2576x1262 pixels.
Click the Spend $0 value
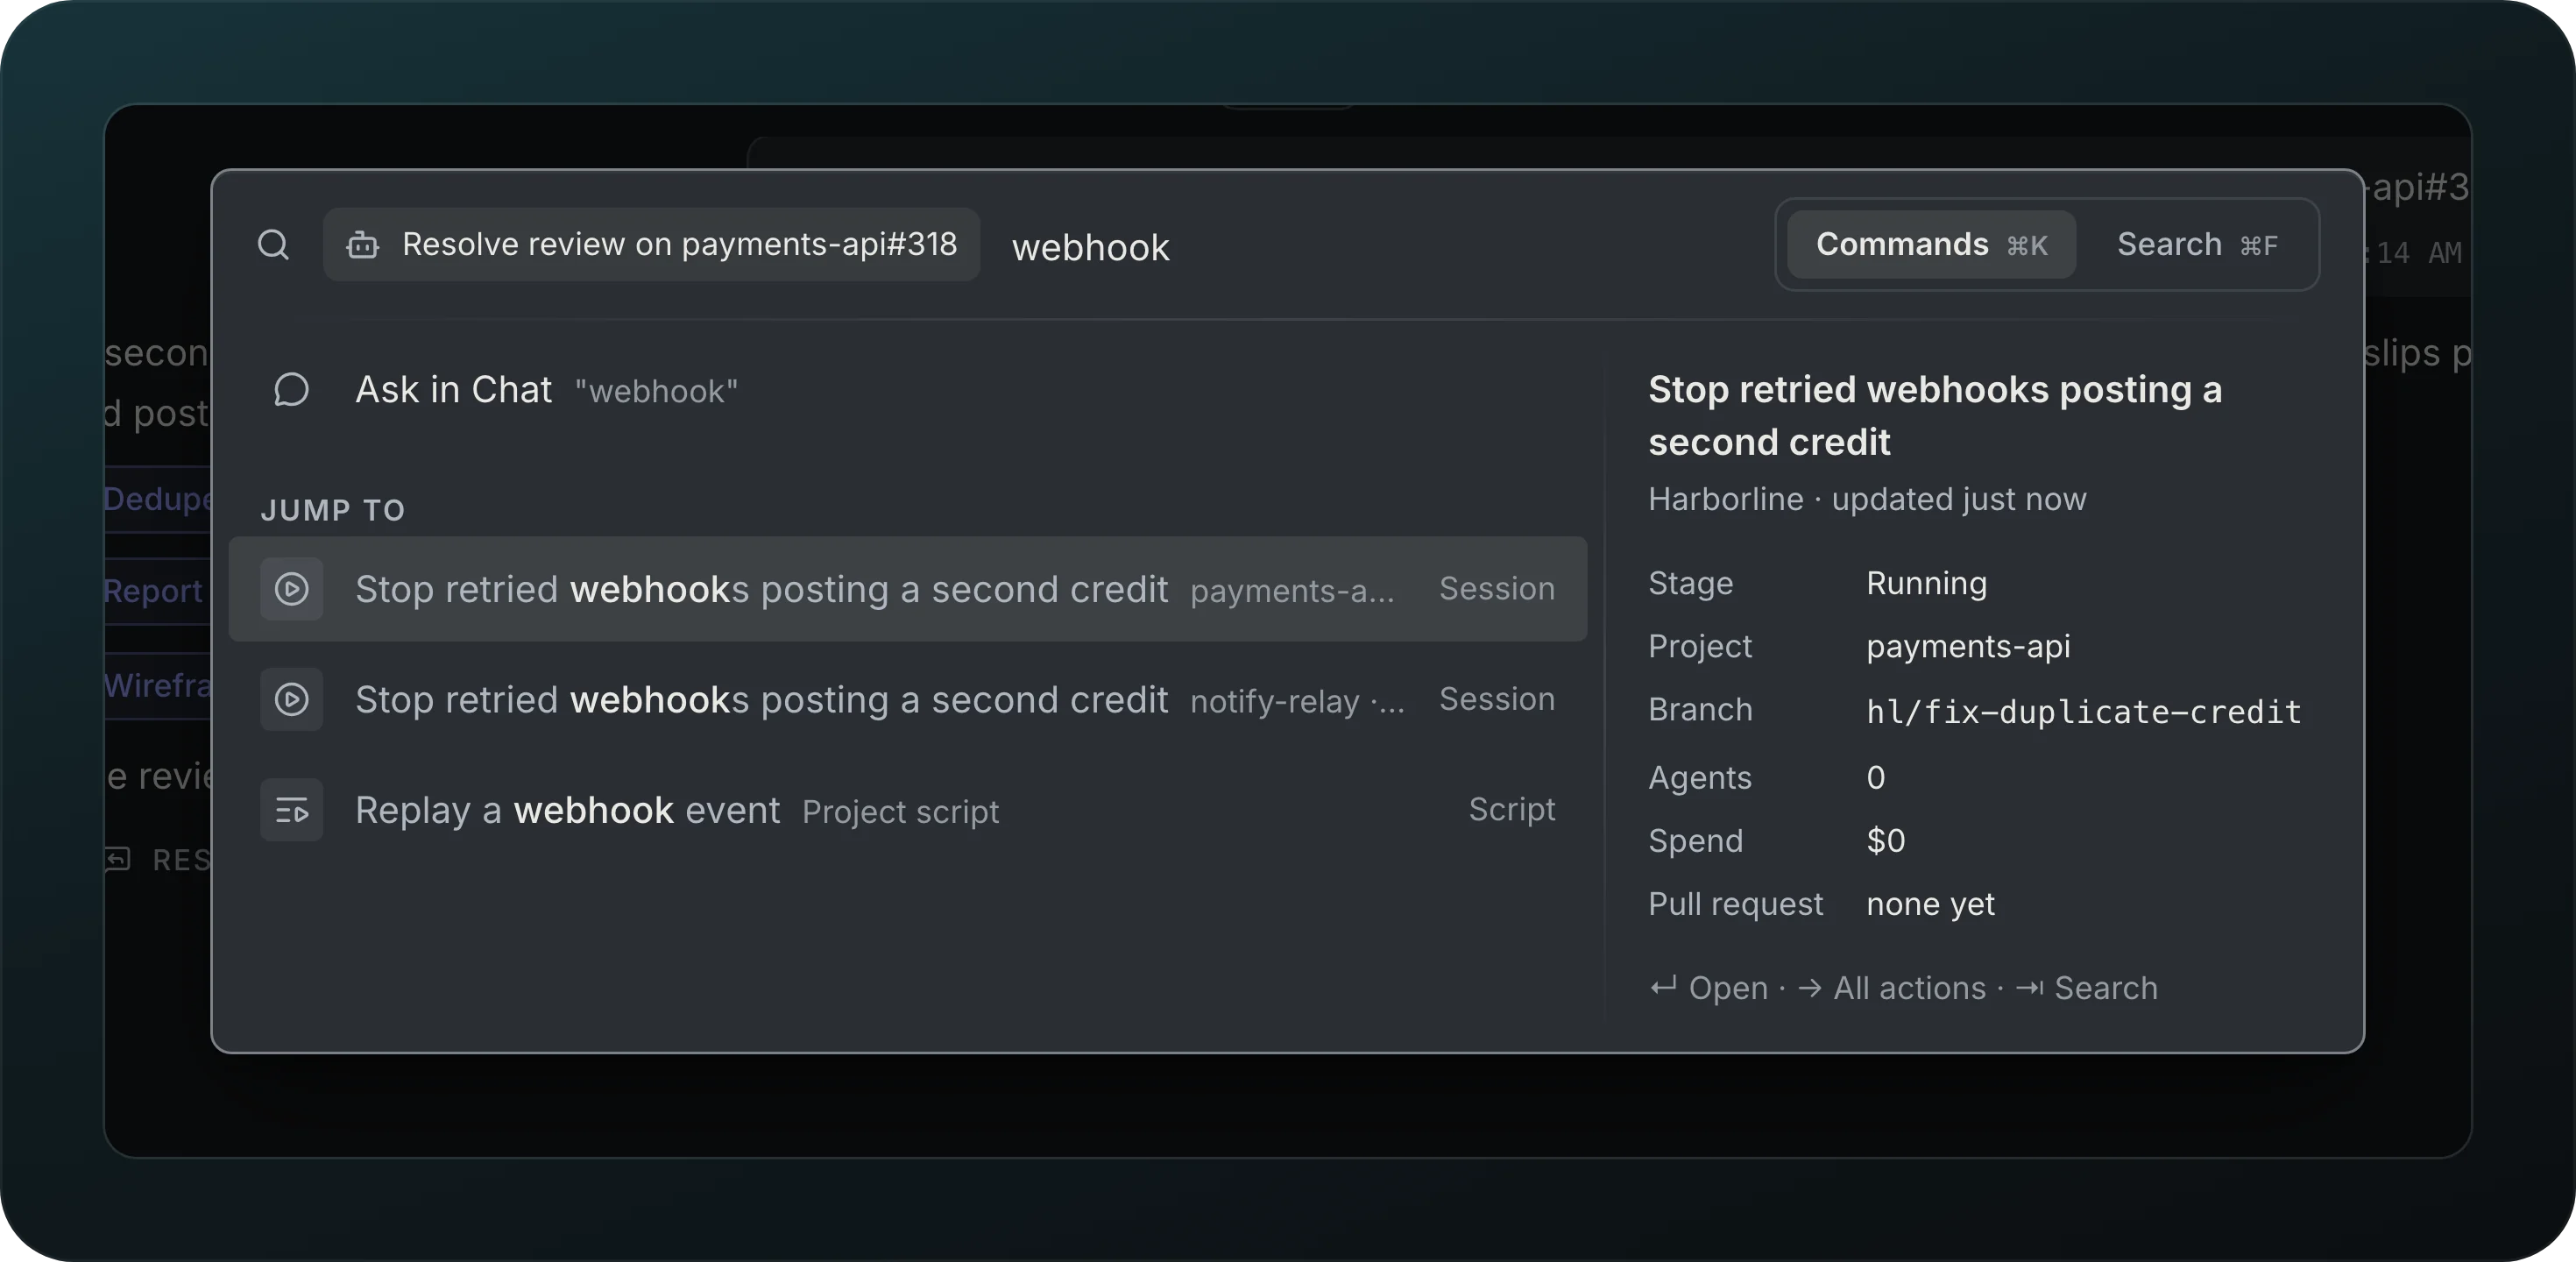[x=1885, y=841]
